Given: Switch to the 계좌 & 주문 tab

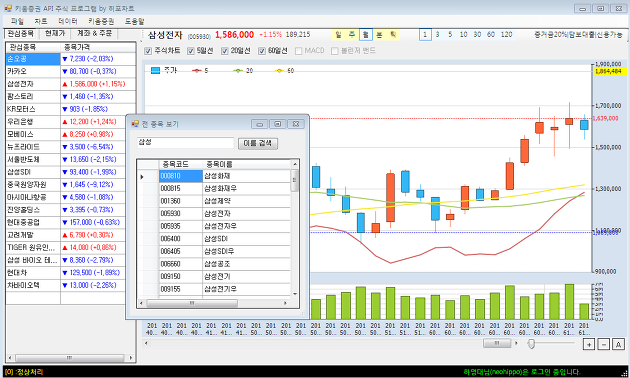Looking at the screenshot, I should pyautogui.click(x=94, y=33).
